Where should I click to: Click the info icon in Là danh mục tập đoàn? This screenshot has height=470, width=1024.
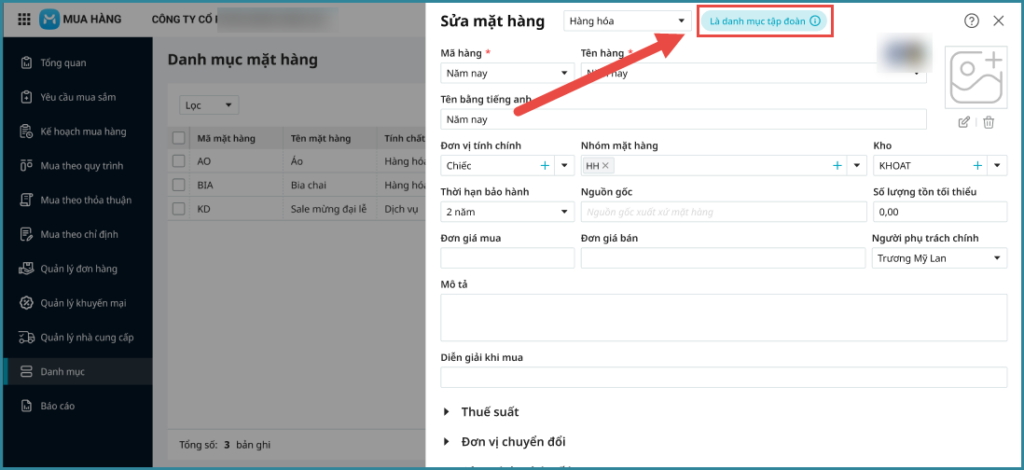[x=814, y=21]
